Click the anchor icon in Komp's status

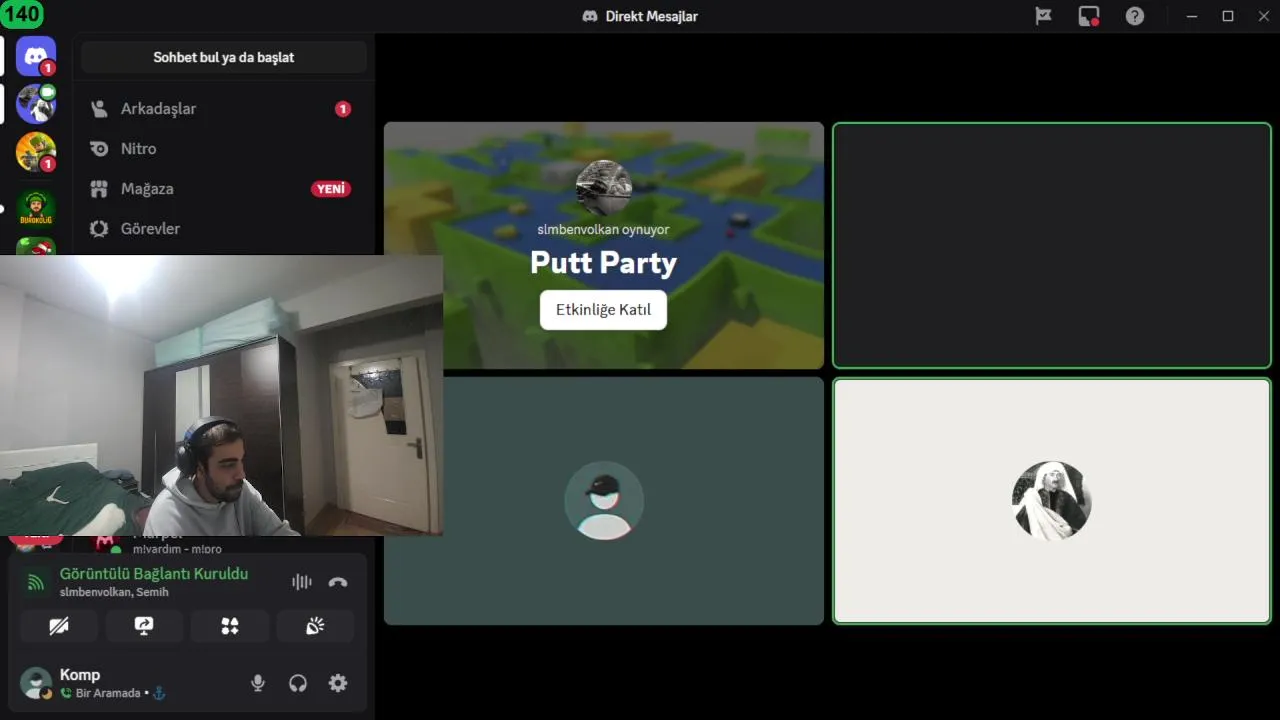158,693
